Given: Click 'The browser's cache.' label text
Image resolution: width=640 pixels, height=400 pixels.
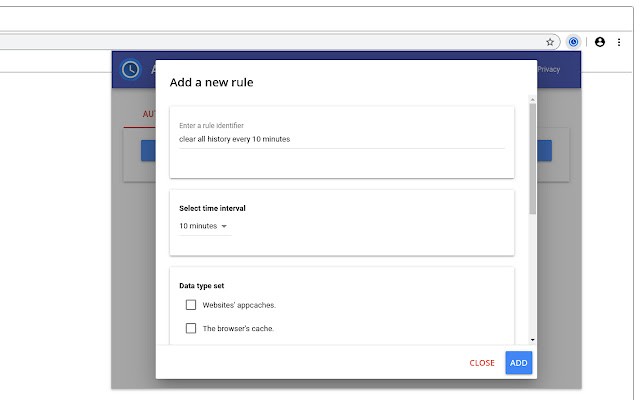Looking at the screenshot, I should (238, 328).
